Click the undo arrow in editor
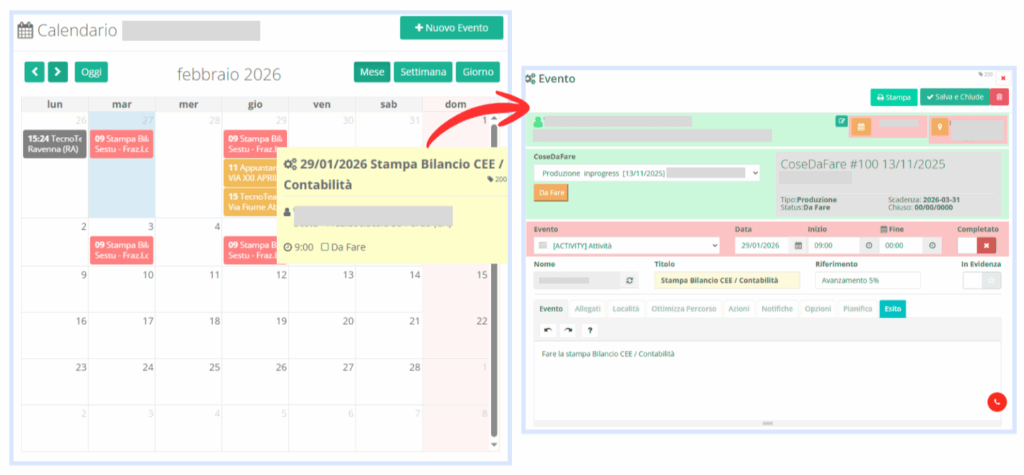Image resolution: width=1024 pixels, height=475 pixels. 547,330
